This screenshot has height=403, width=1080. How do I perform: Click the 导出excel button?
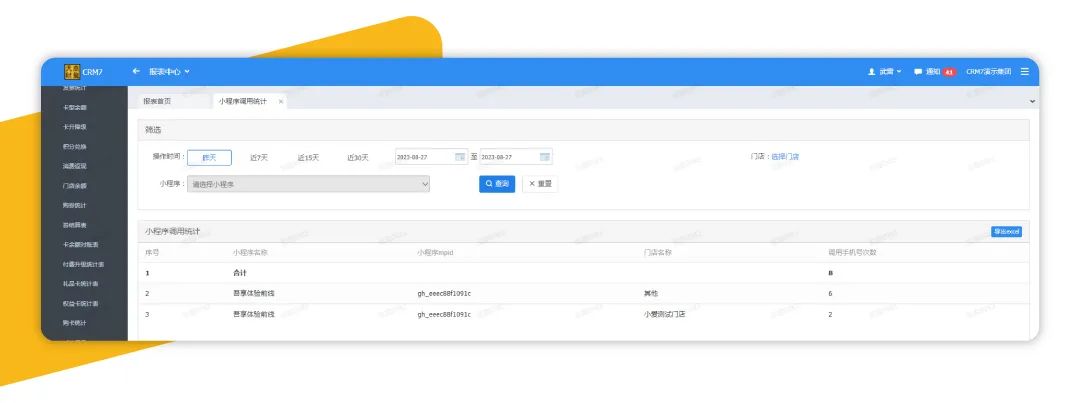[x=1006, y=232]
